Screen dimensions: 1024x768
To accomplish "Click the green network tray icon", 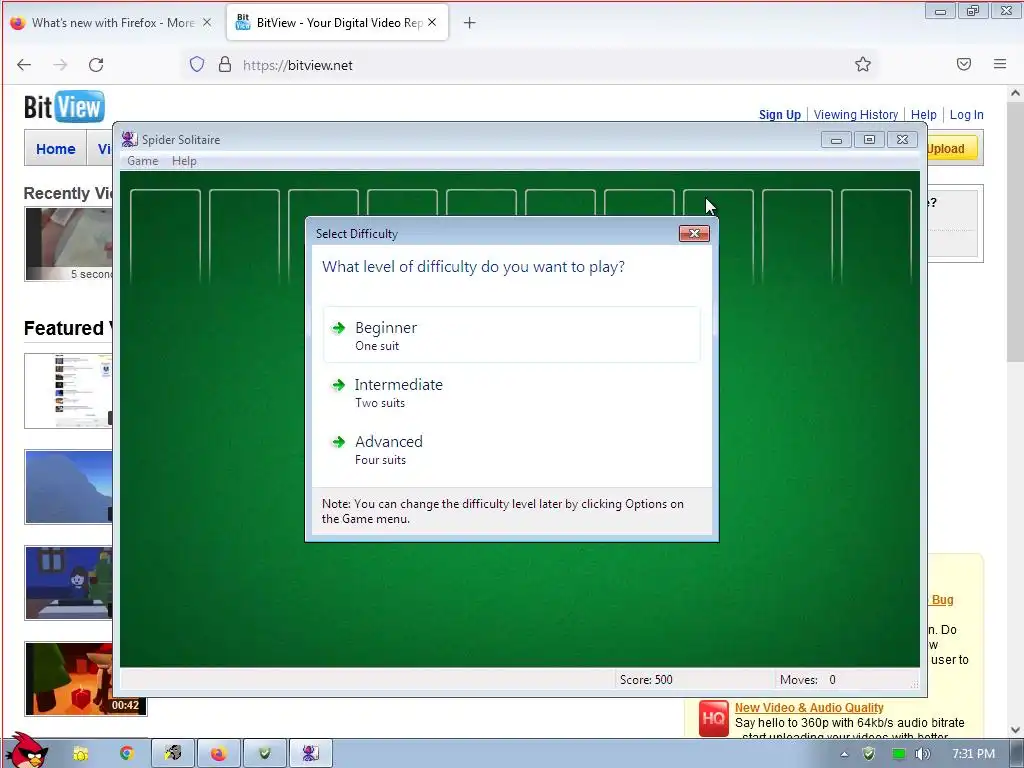I will [x=899, y=754].
